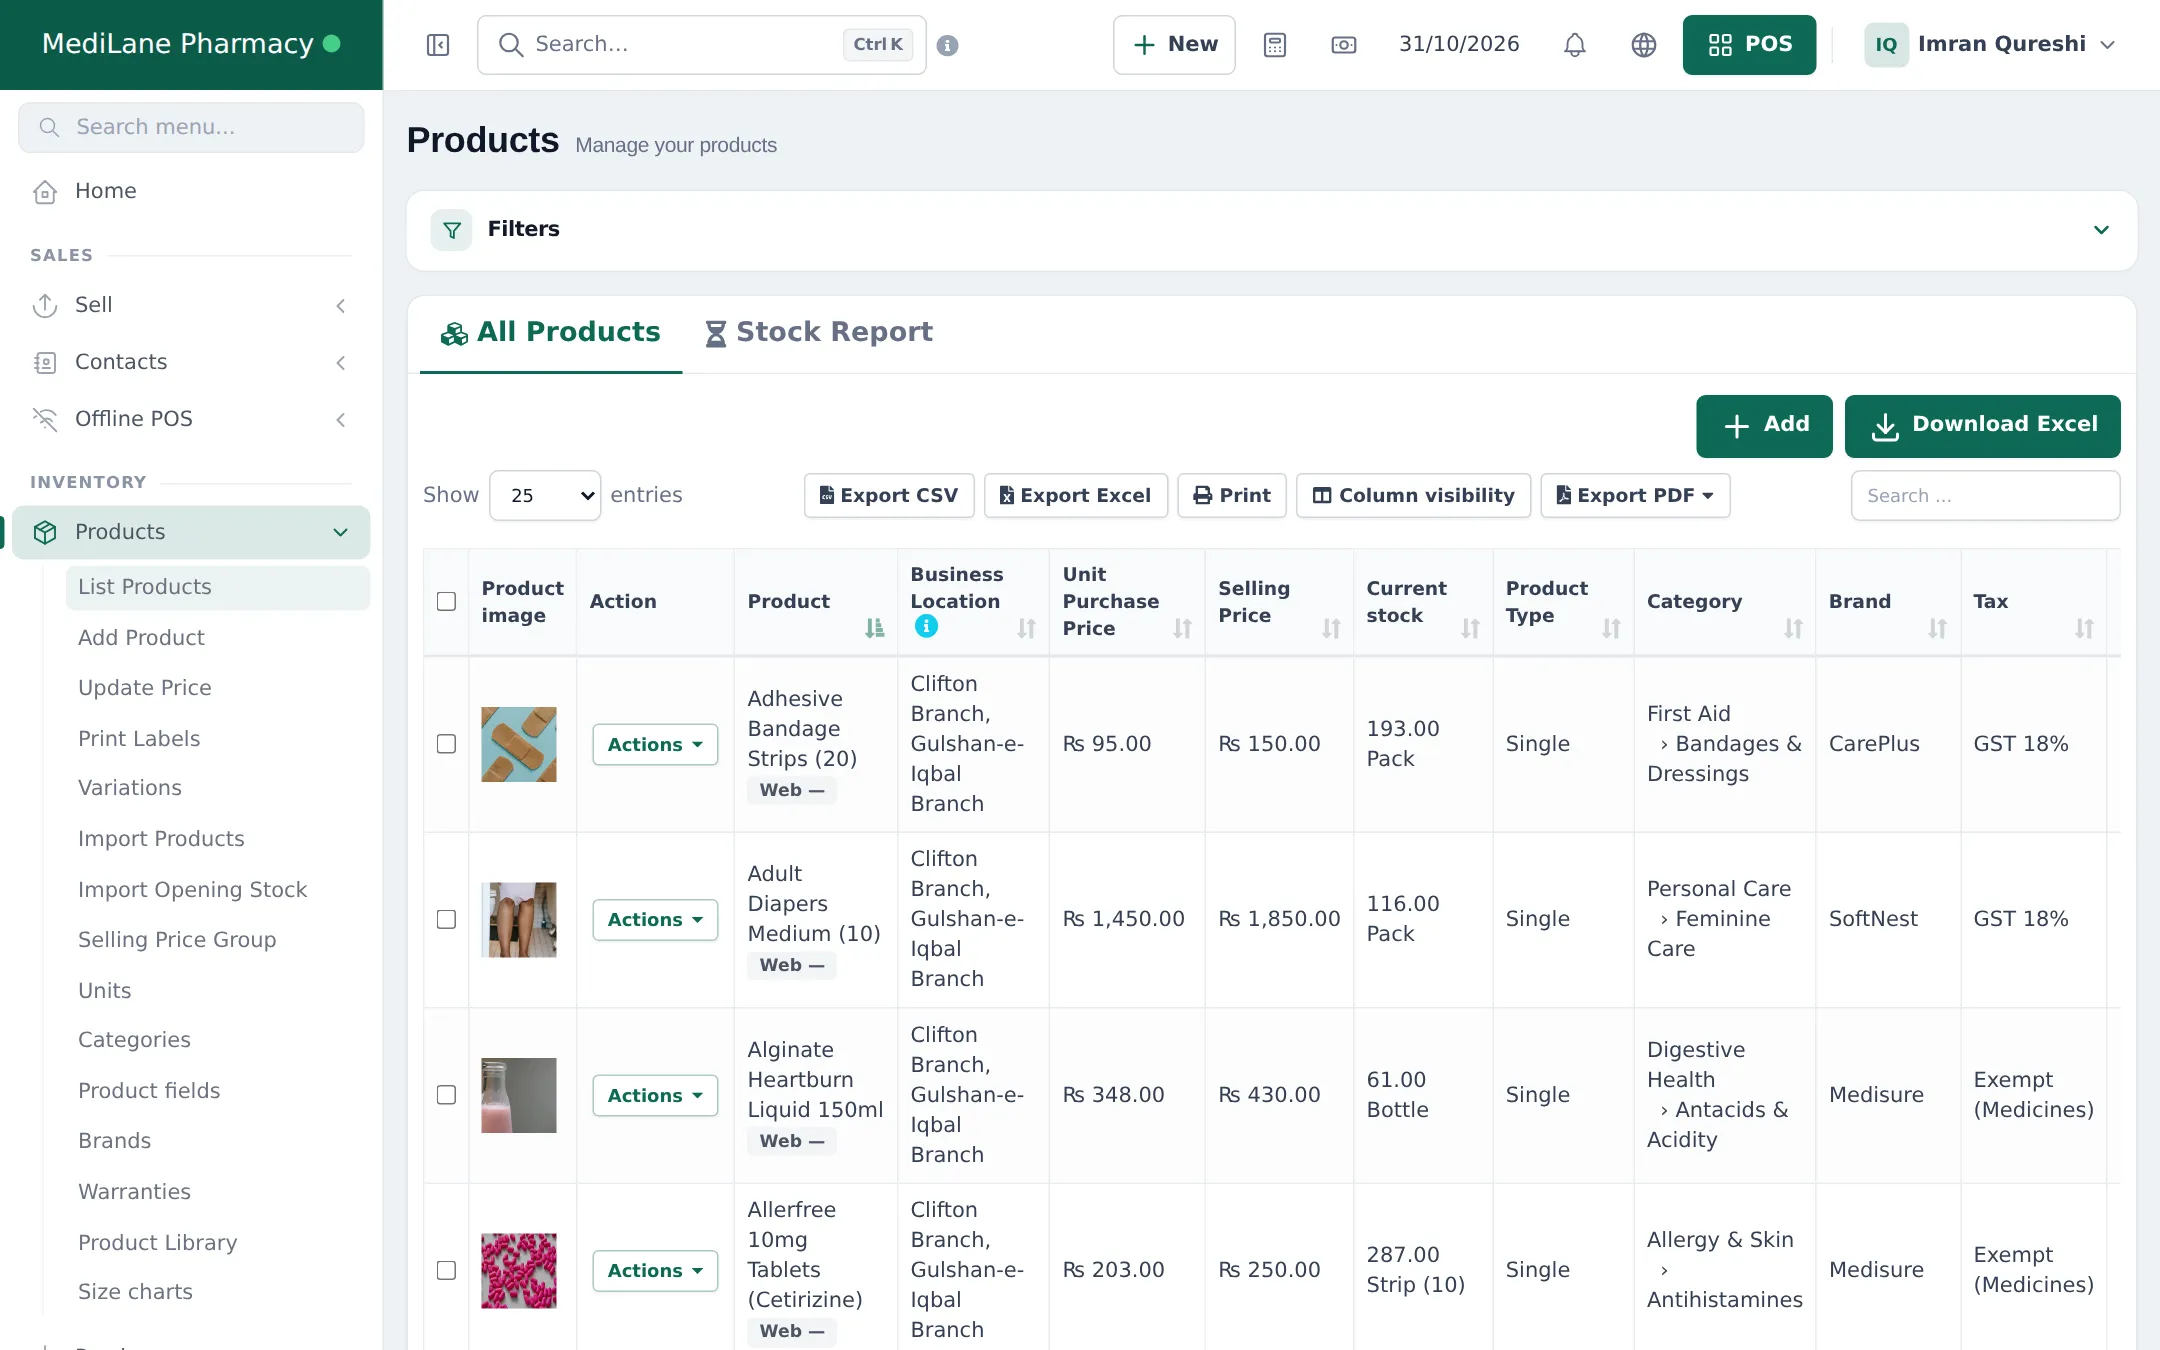2160x1350 pixels.
Task: Click the IQ user avatar
Action: 1886,45
